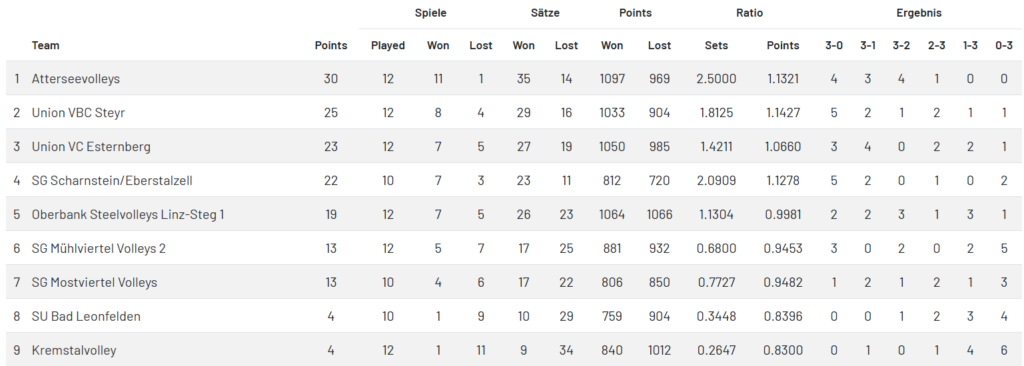The height and width of the screenshot is (366, 1024).
Task: Select SG Mühlviertel Volleys 2 row
Action: (x=514, y=248)
